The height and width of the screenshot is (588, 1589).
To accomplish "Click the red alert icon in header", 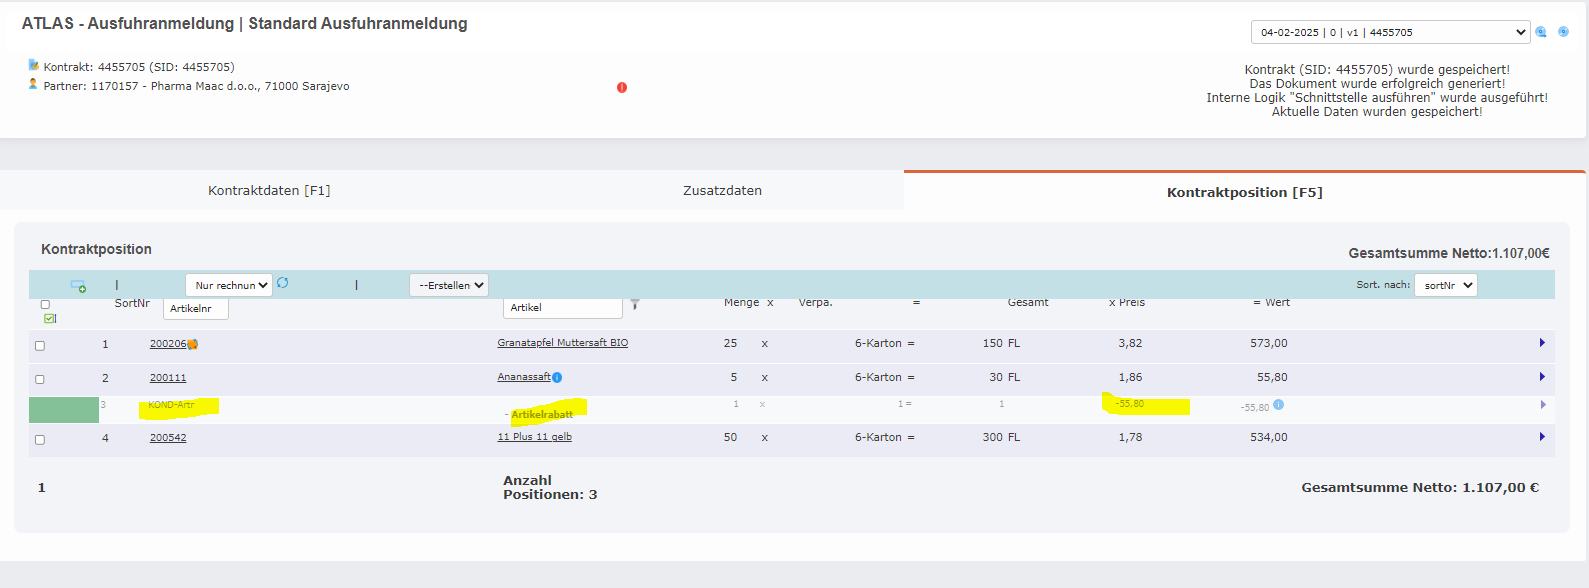I will coord(622,88).
